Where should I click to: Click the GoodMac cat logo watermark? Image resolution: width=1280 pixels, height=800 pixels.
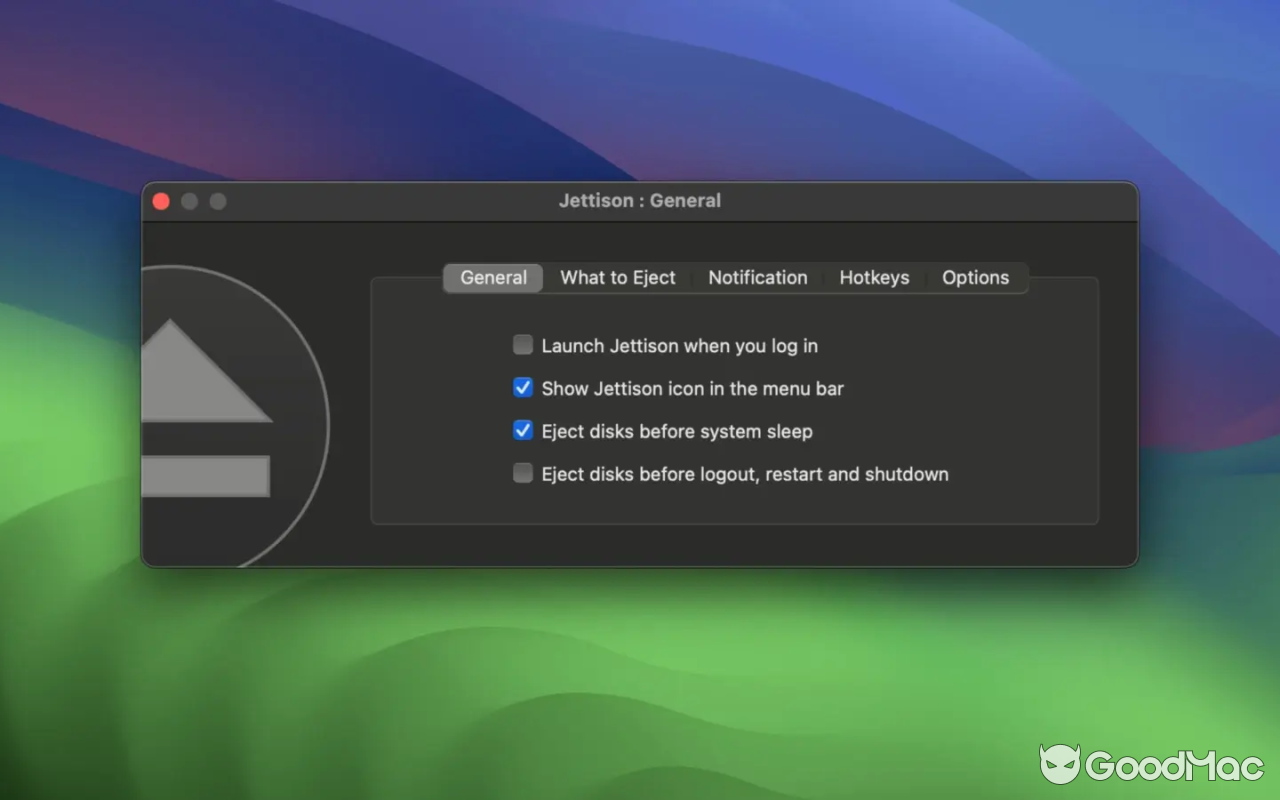coord(1059,764)
